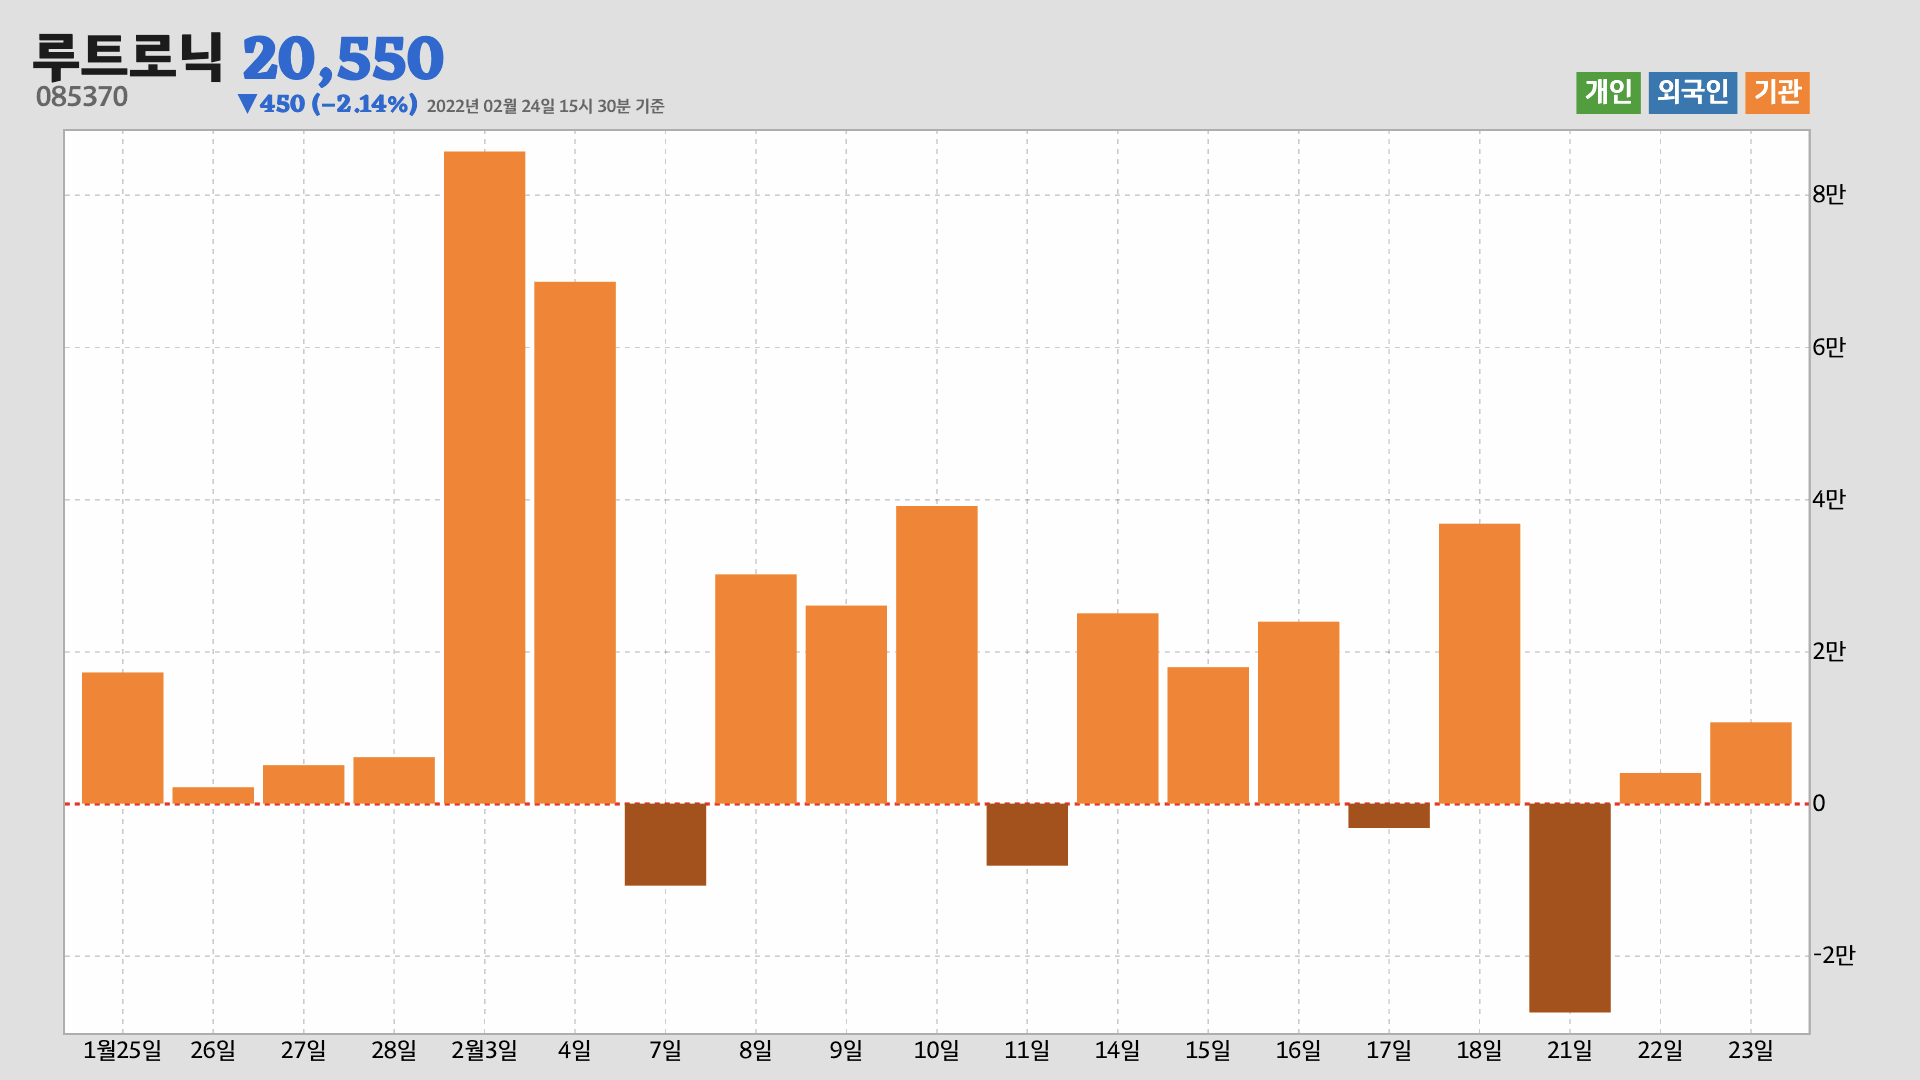This screenshot has width=1920, height=1080.
Task: Select the 외국인 legend label
Action: 1692,93
